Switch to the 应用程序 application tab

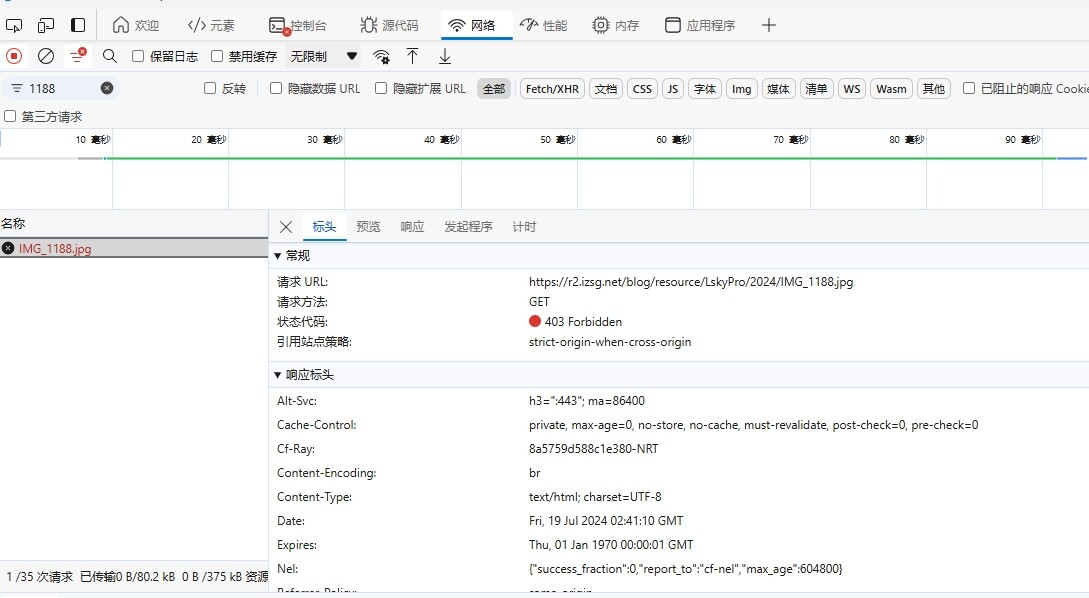(x=699, y=26)
